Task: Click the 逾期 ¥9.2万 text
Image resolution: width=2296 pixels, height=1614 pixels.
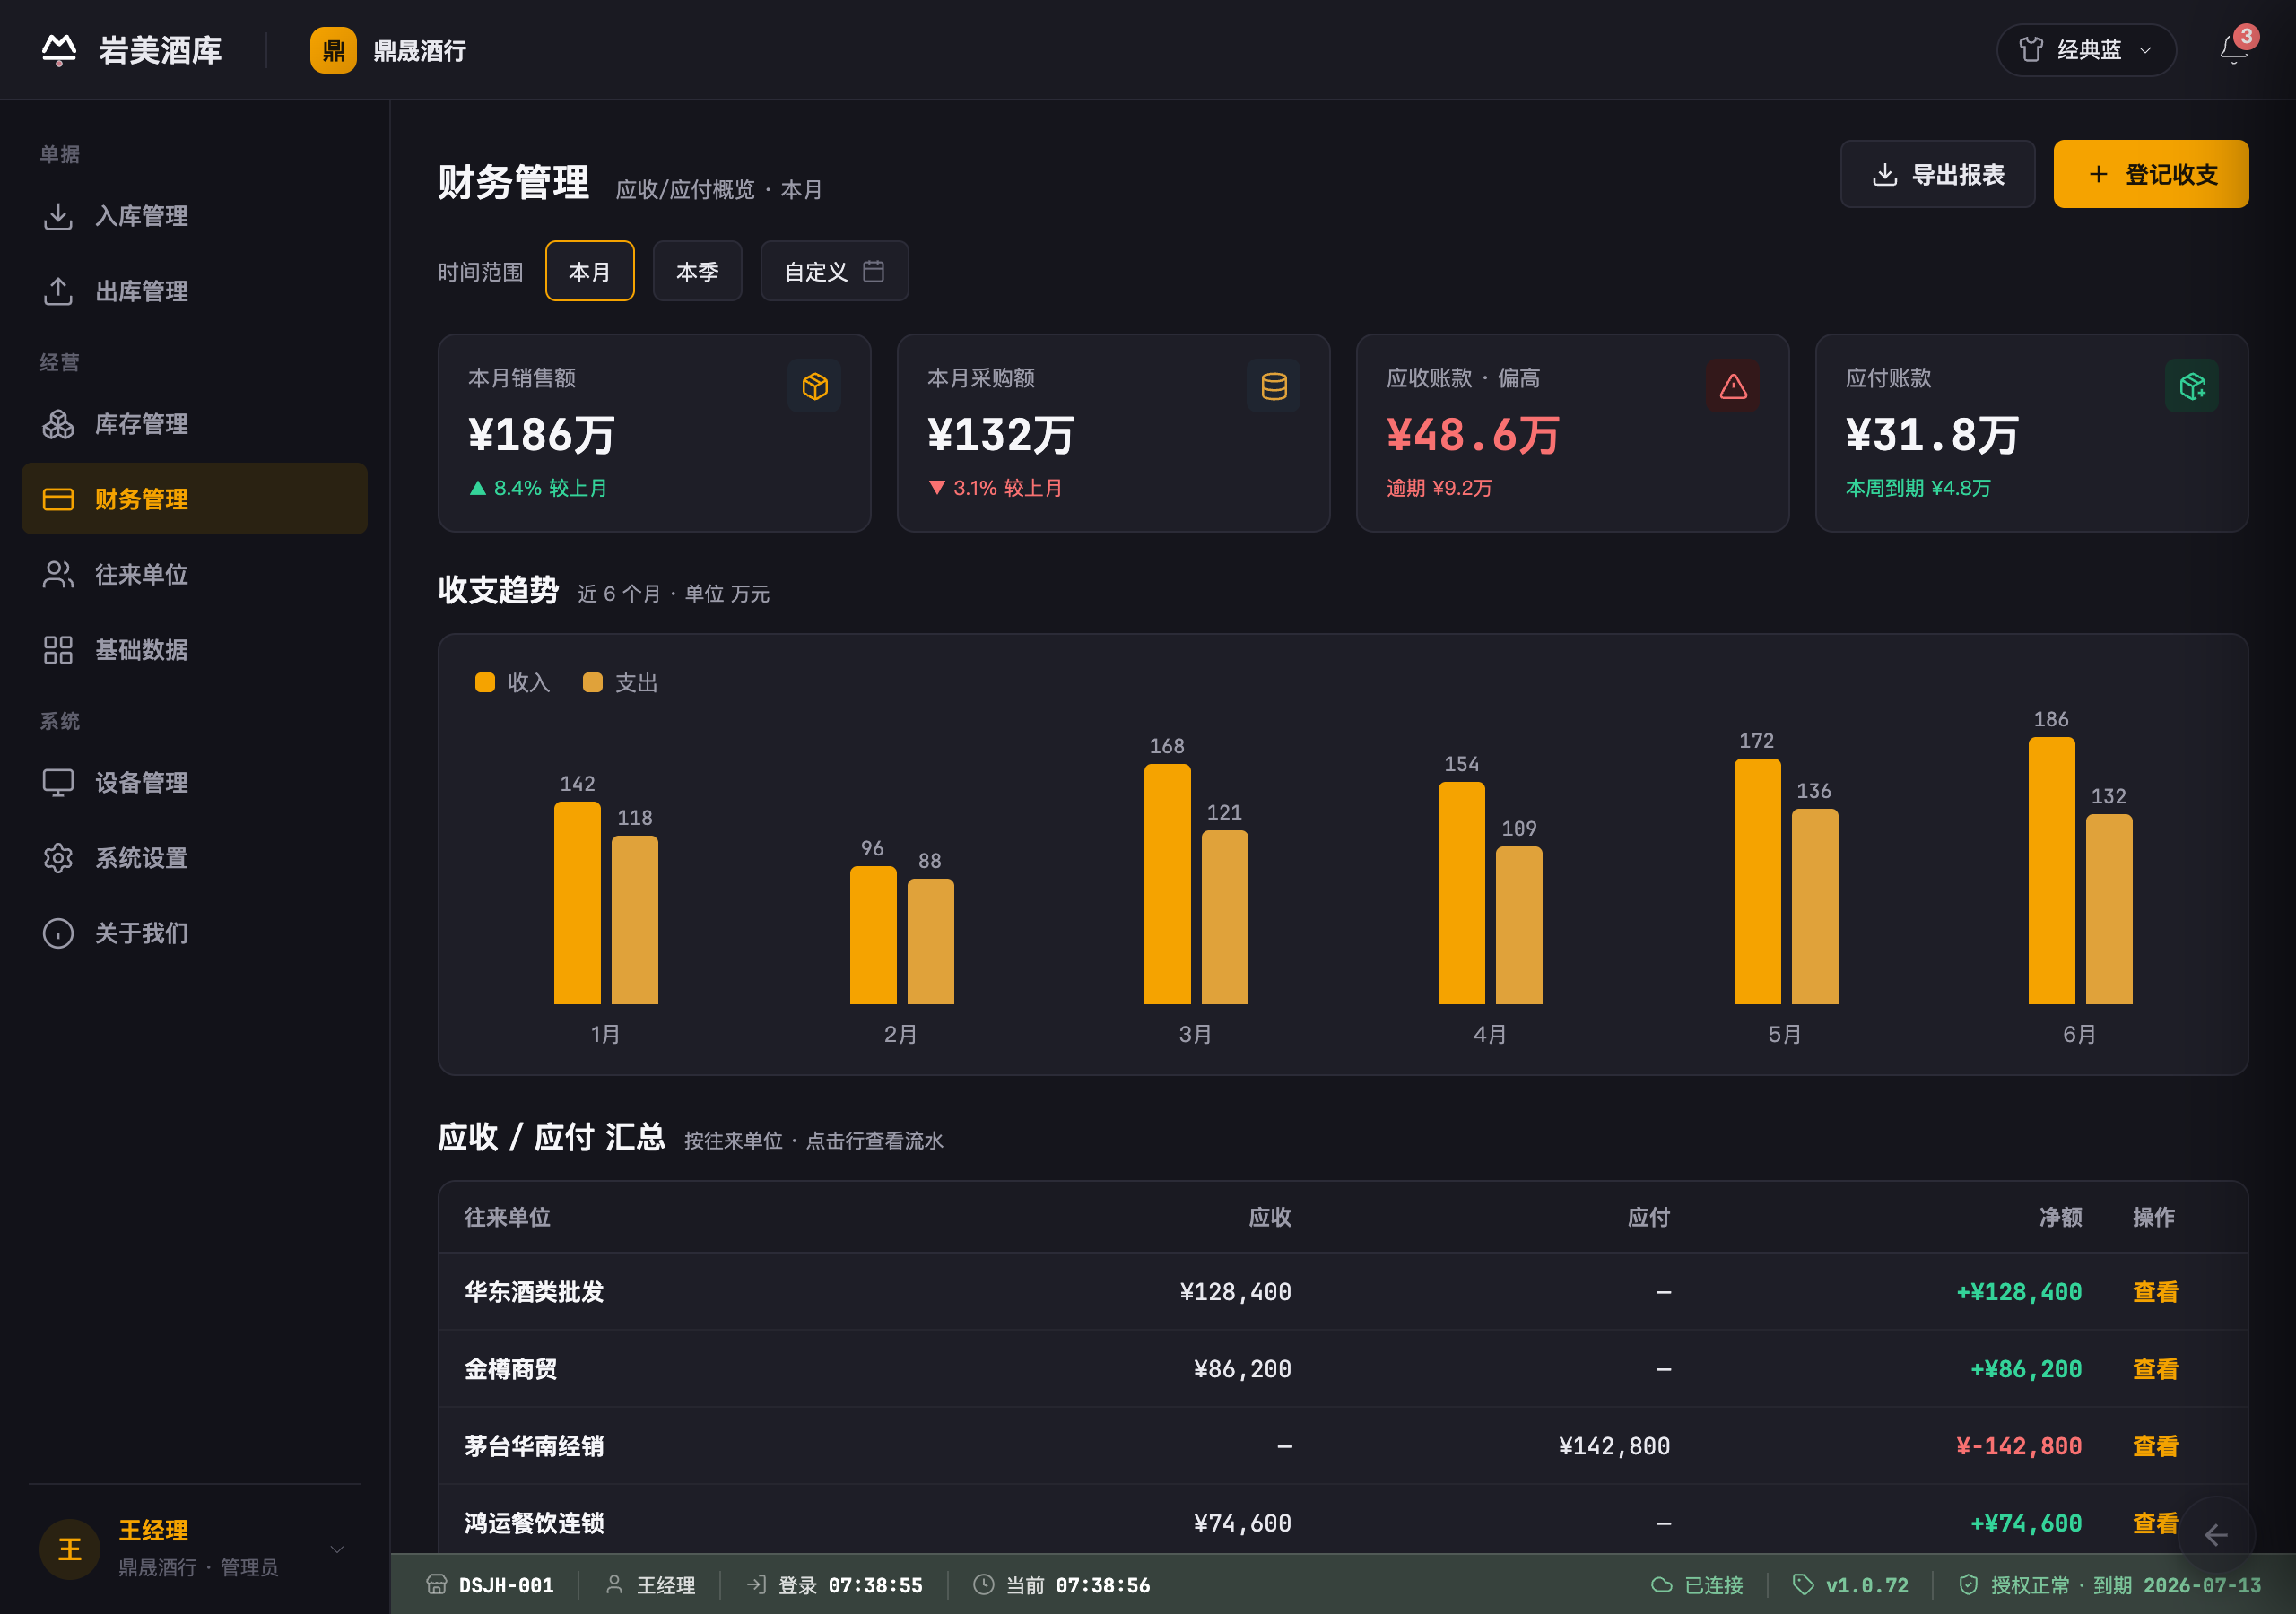Action: 1439,488
